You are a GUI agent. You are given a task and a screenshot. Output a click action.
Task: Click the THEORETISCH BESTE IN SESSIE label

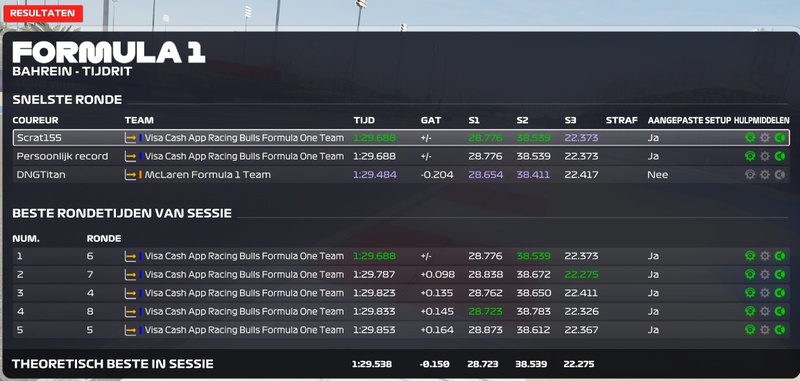point(113,364)
